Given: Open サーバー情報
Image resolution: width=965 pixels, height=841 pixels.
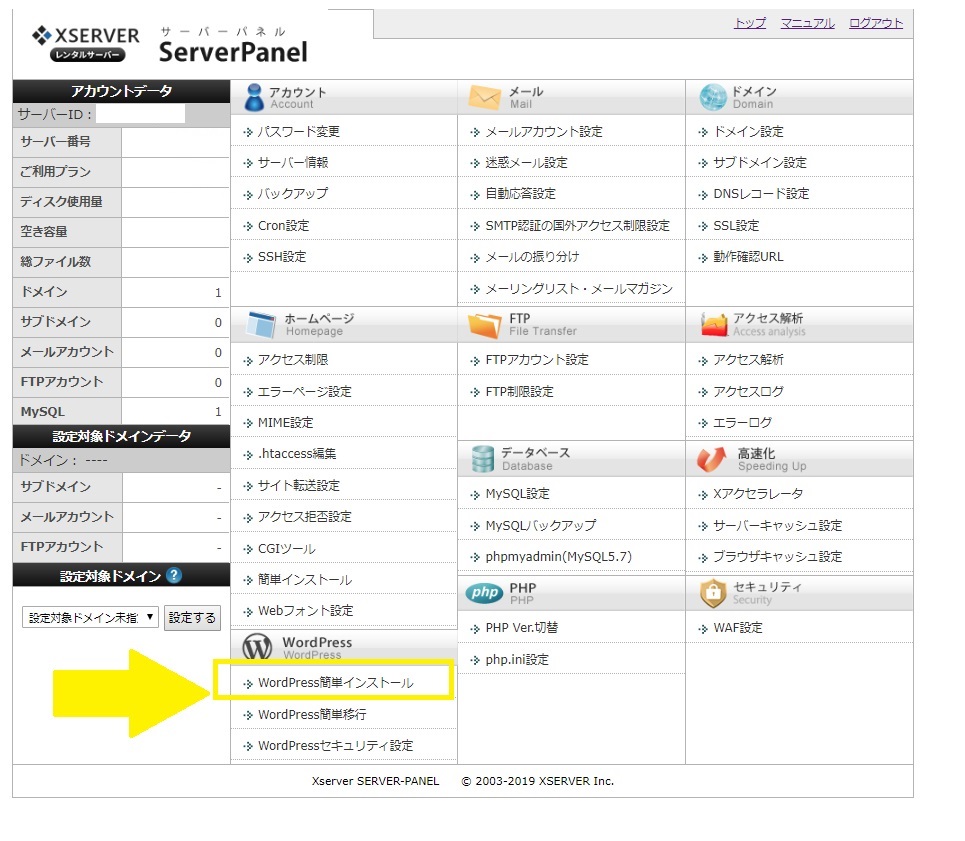Looking at the screenshot, I should 293,162.
